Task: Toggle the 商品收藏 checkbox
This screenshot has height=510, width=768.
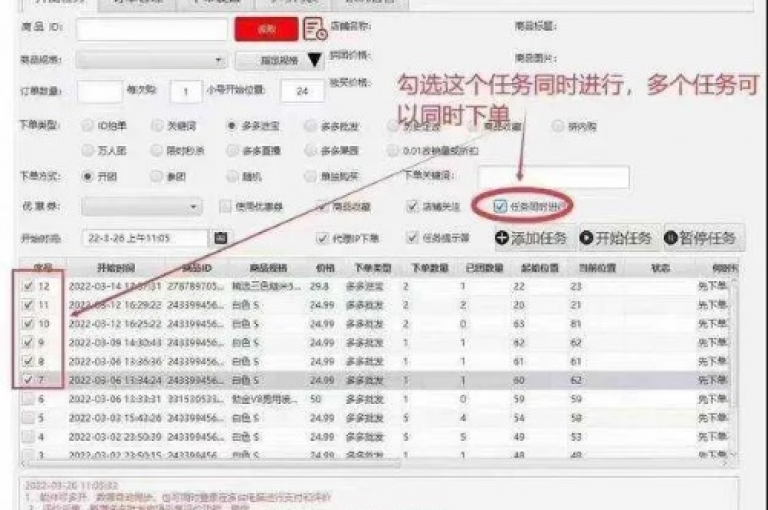Action: (x=322, y=206)
